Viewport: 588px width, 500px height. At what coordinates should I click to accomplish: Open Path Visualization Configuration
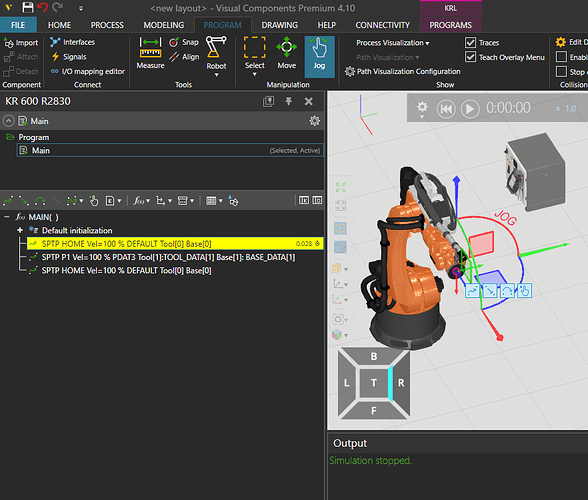(x=403, y=71)
